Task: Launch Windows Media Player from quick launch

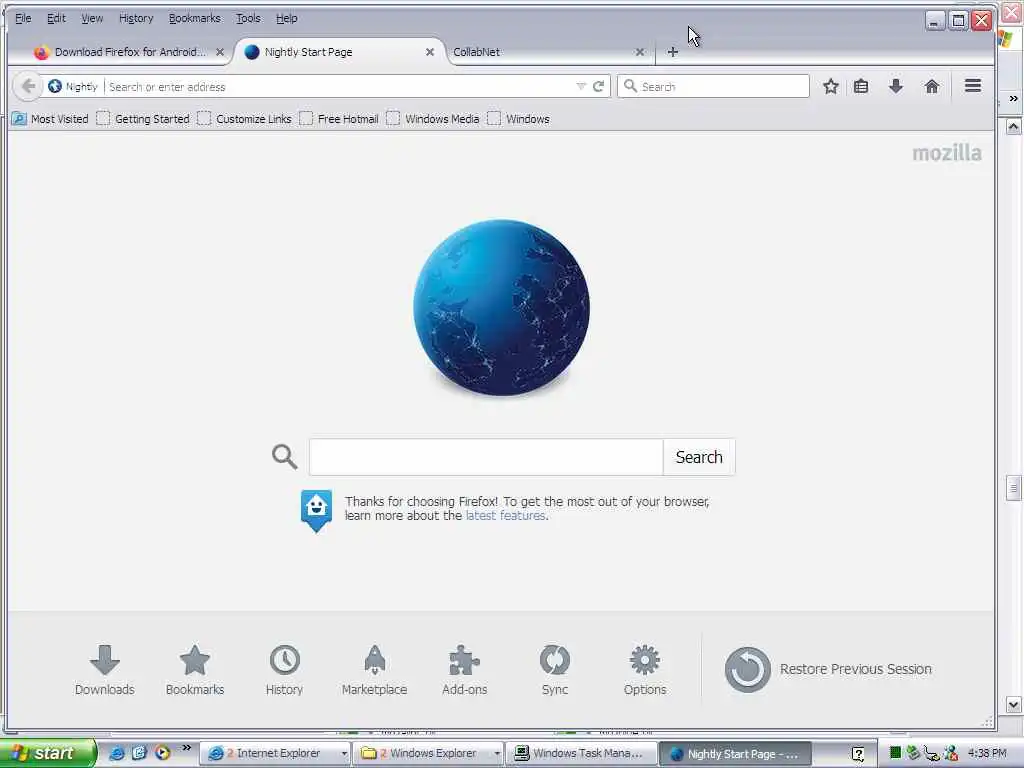Action: [x=163, y=754]
